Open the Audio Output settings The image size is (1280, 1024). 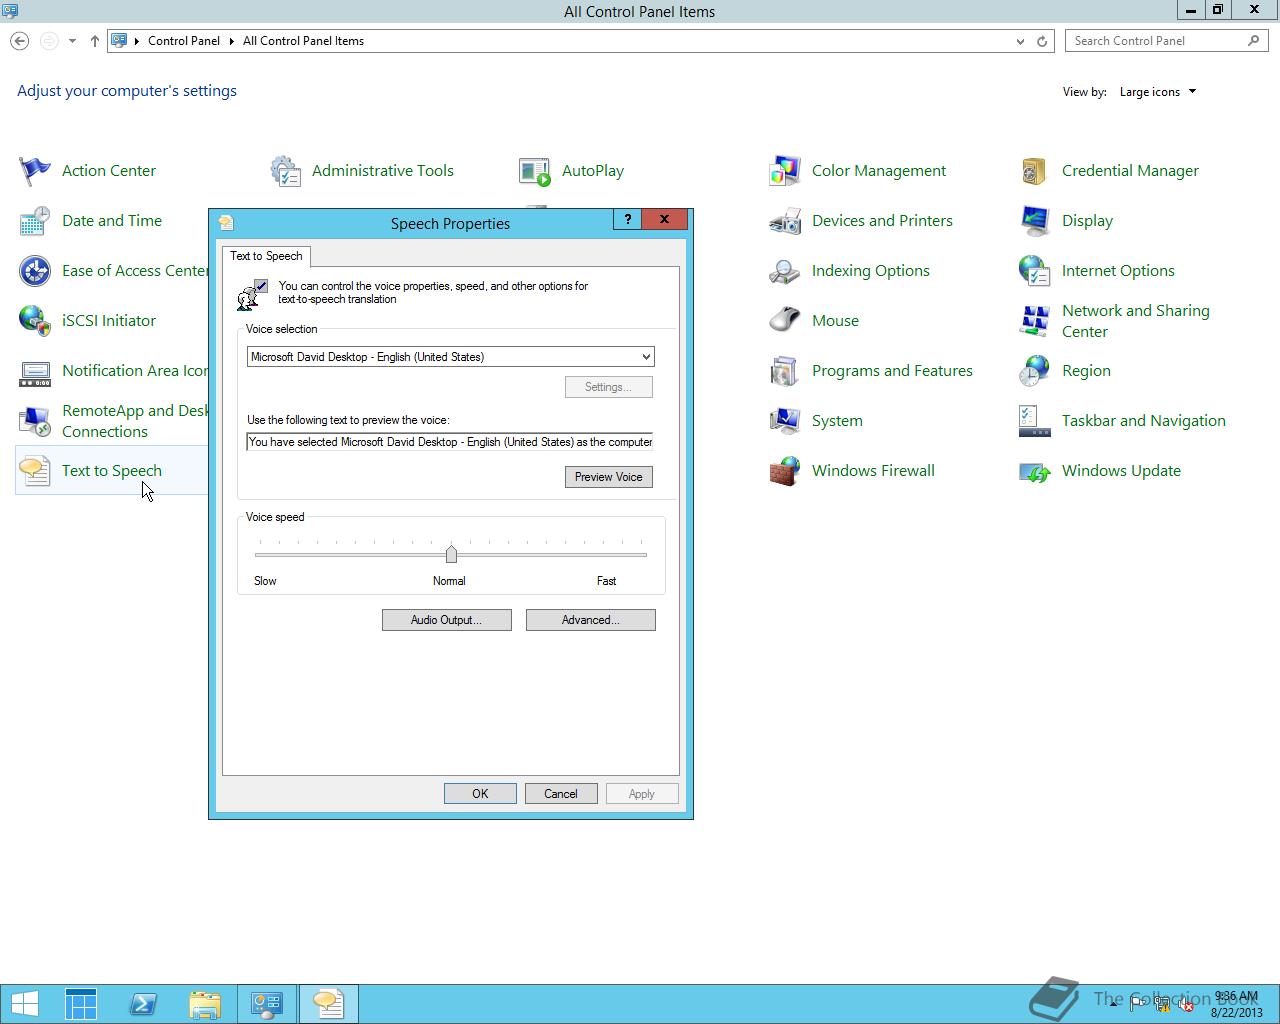pos(446,620)
